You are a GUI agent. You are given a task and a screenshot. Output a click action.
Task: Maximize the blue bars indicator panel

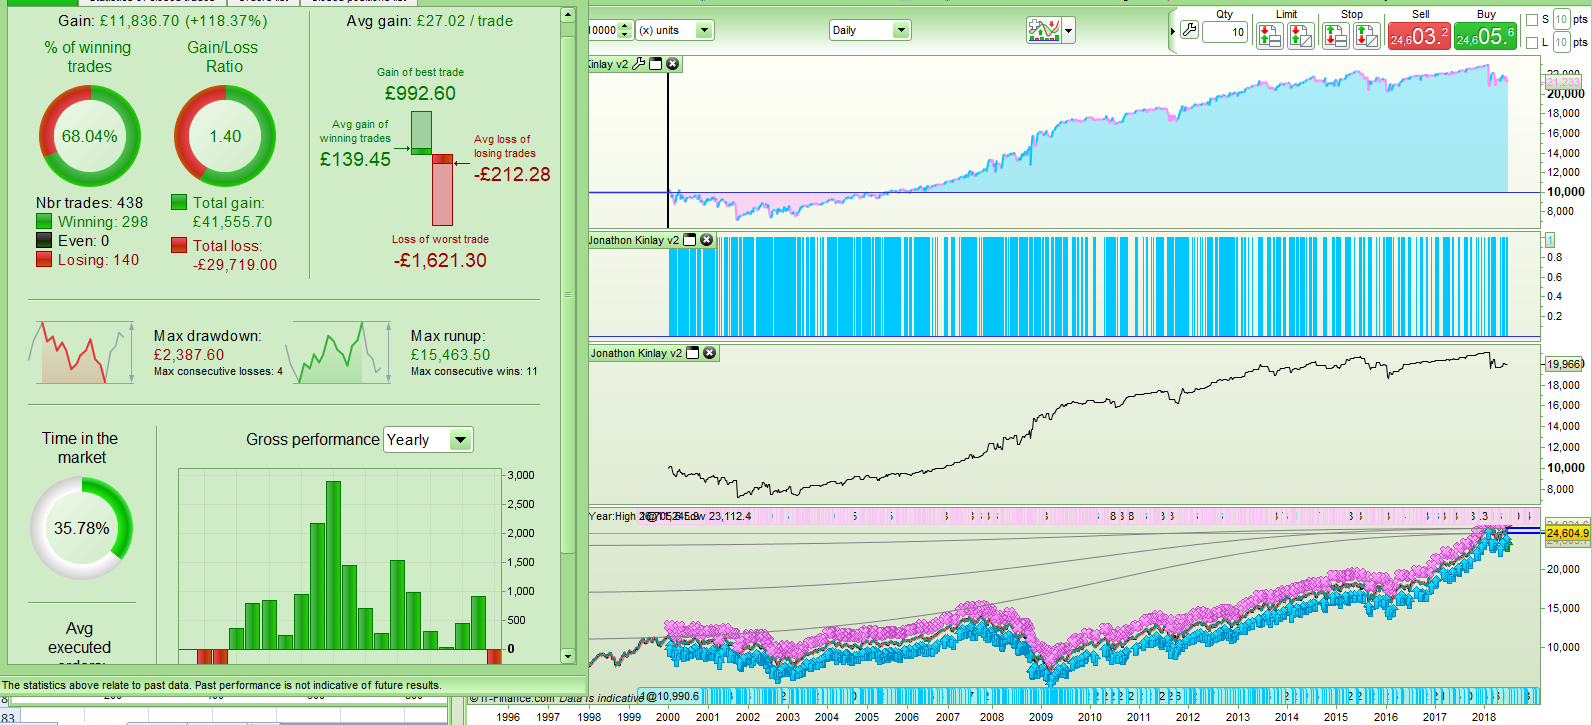(x=689, y=240)
